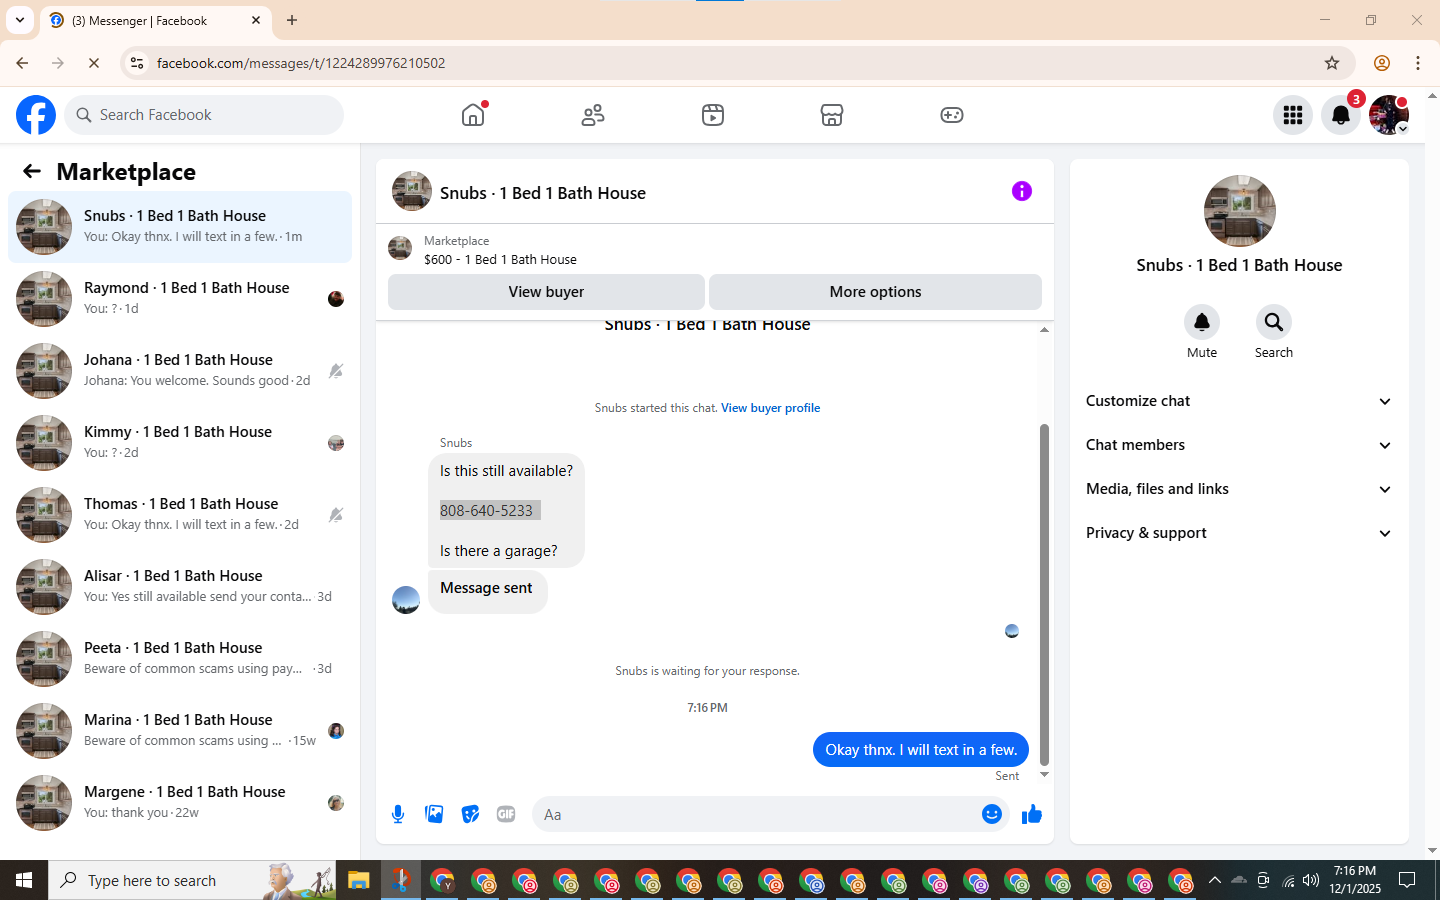The width and height of the screenshot is (1440, 900).
Task: Open a new browser tab
Action: pos(292,20)
